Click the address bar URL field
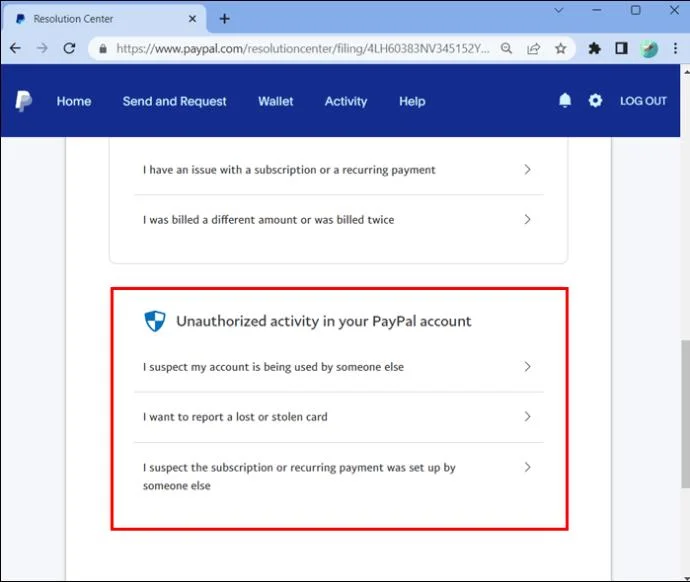The height and width of the screenshot is (582, 690). click(303, 48)
